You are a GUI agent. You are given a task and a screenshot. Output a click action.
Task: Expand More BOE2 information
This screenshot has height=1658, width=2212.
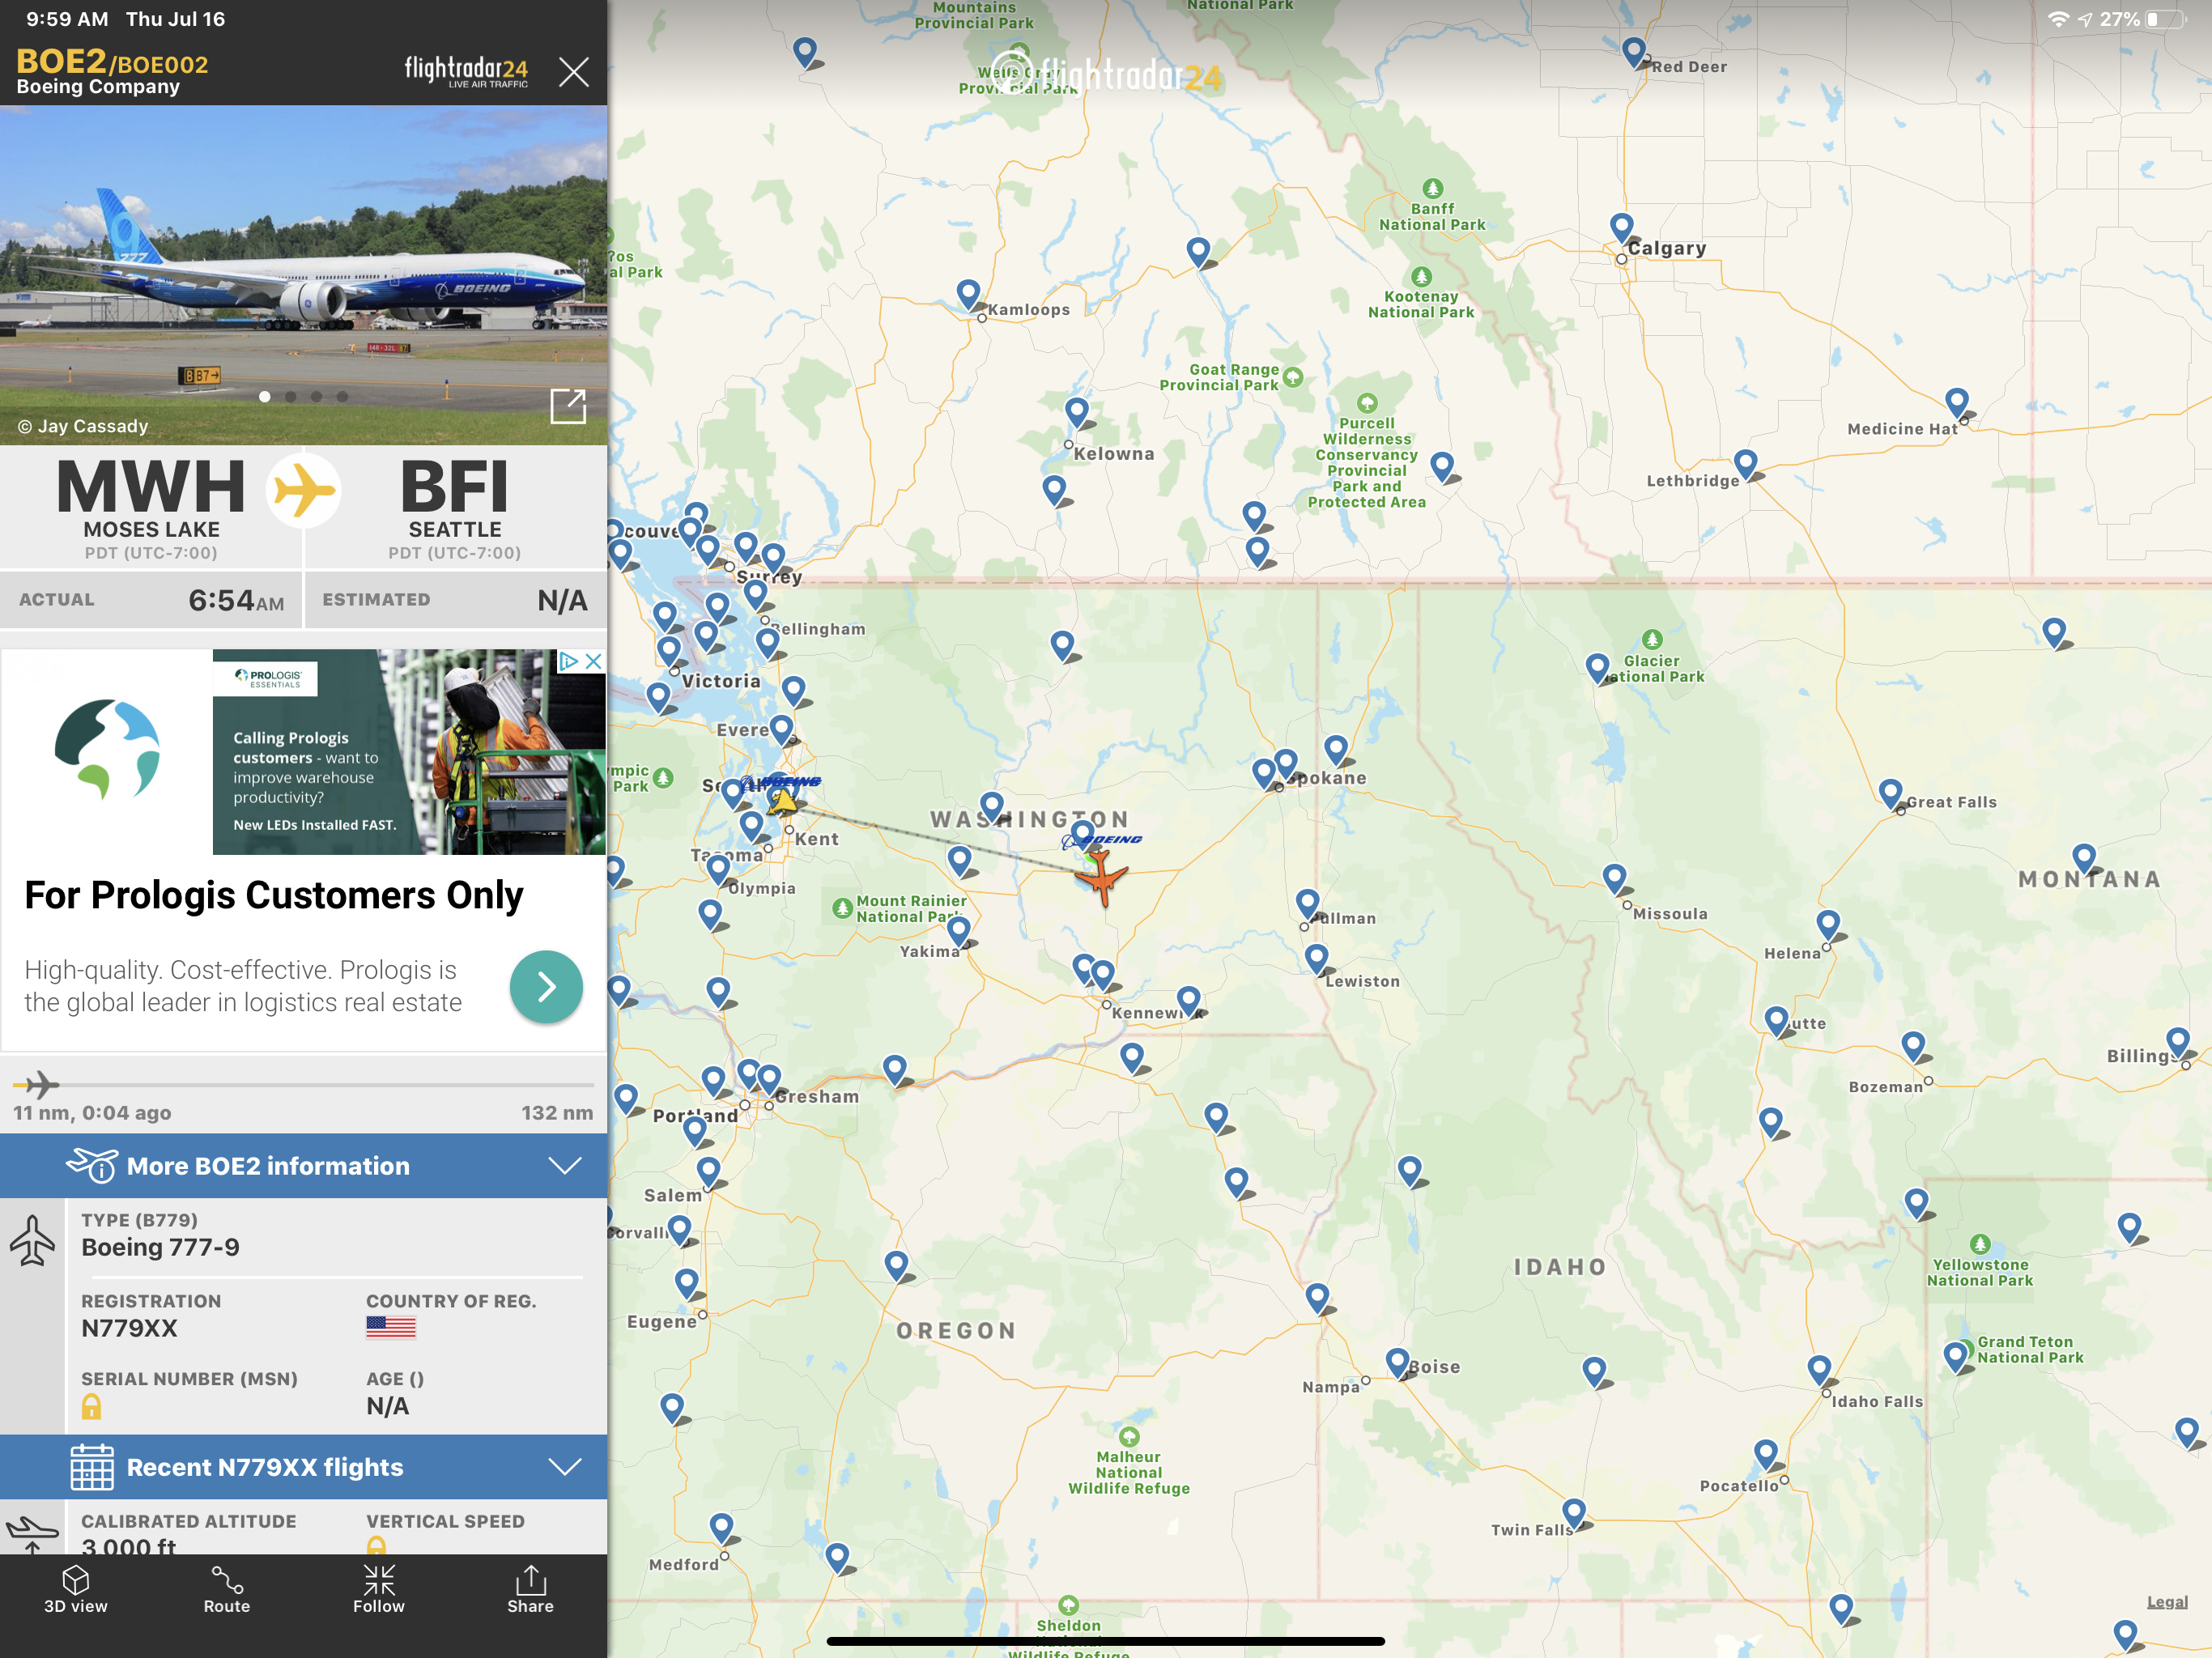tap(304, 1166)
